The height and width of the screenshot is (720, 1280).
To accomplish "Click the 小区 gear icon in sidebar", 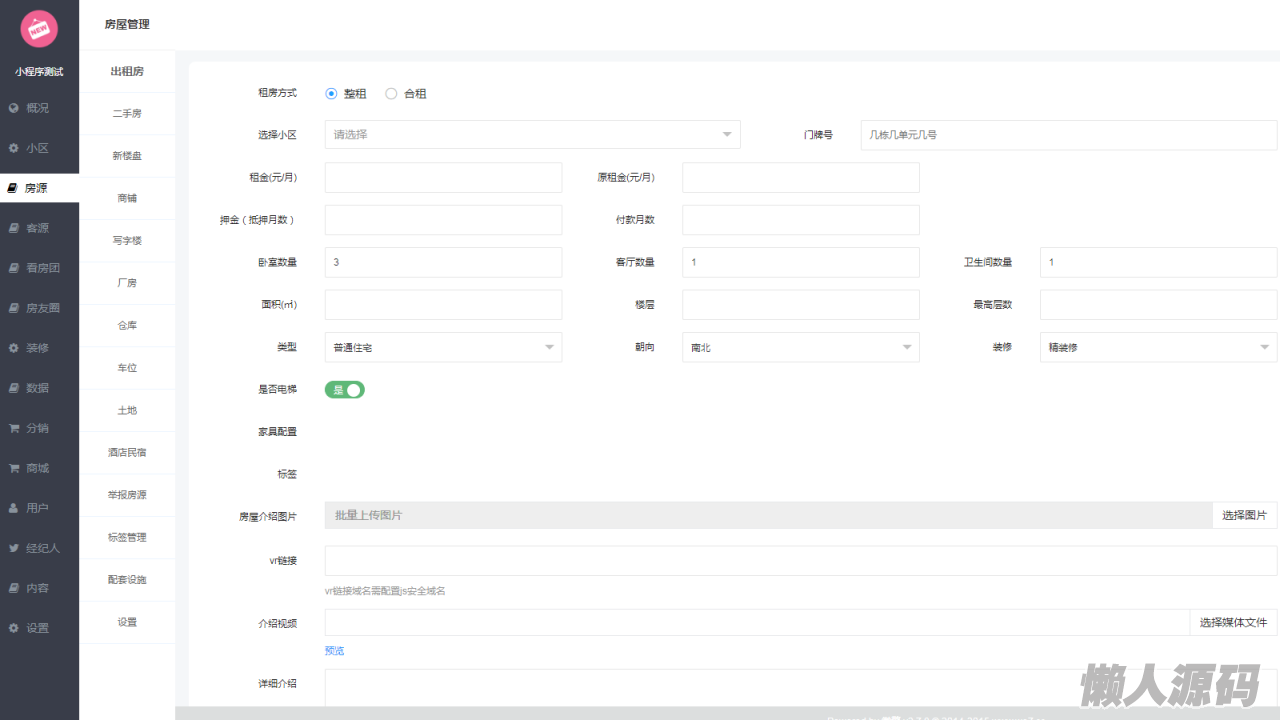I will click(x=14, y=148).
